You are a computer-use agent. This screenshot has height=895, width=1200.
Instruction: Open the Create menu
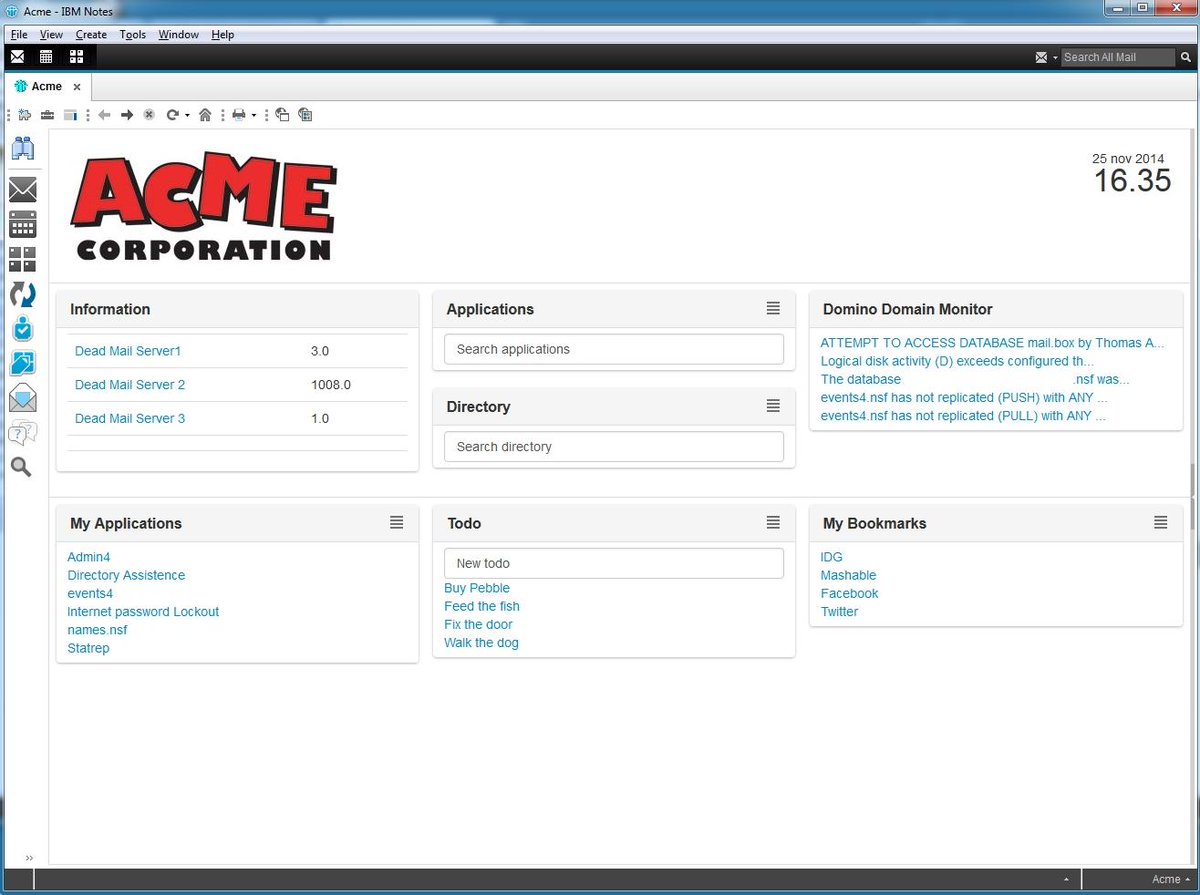pyautogui.click(x=91, y=34)
